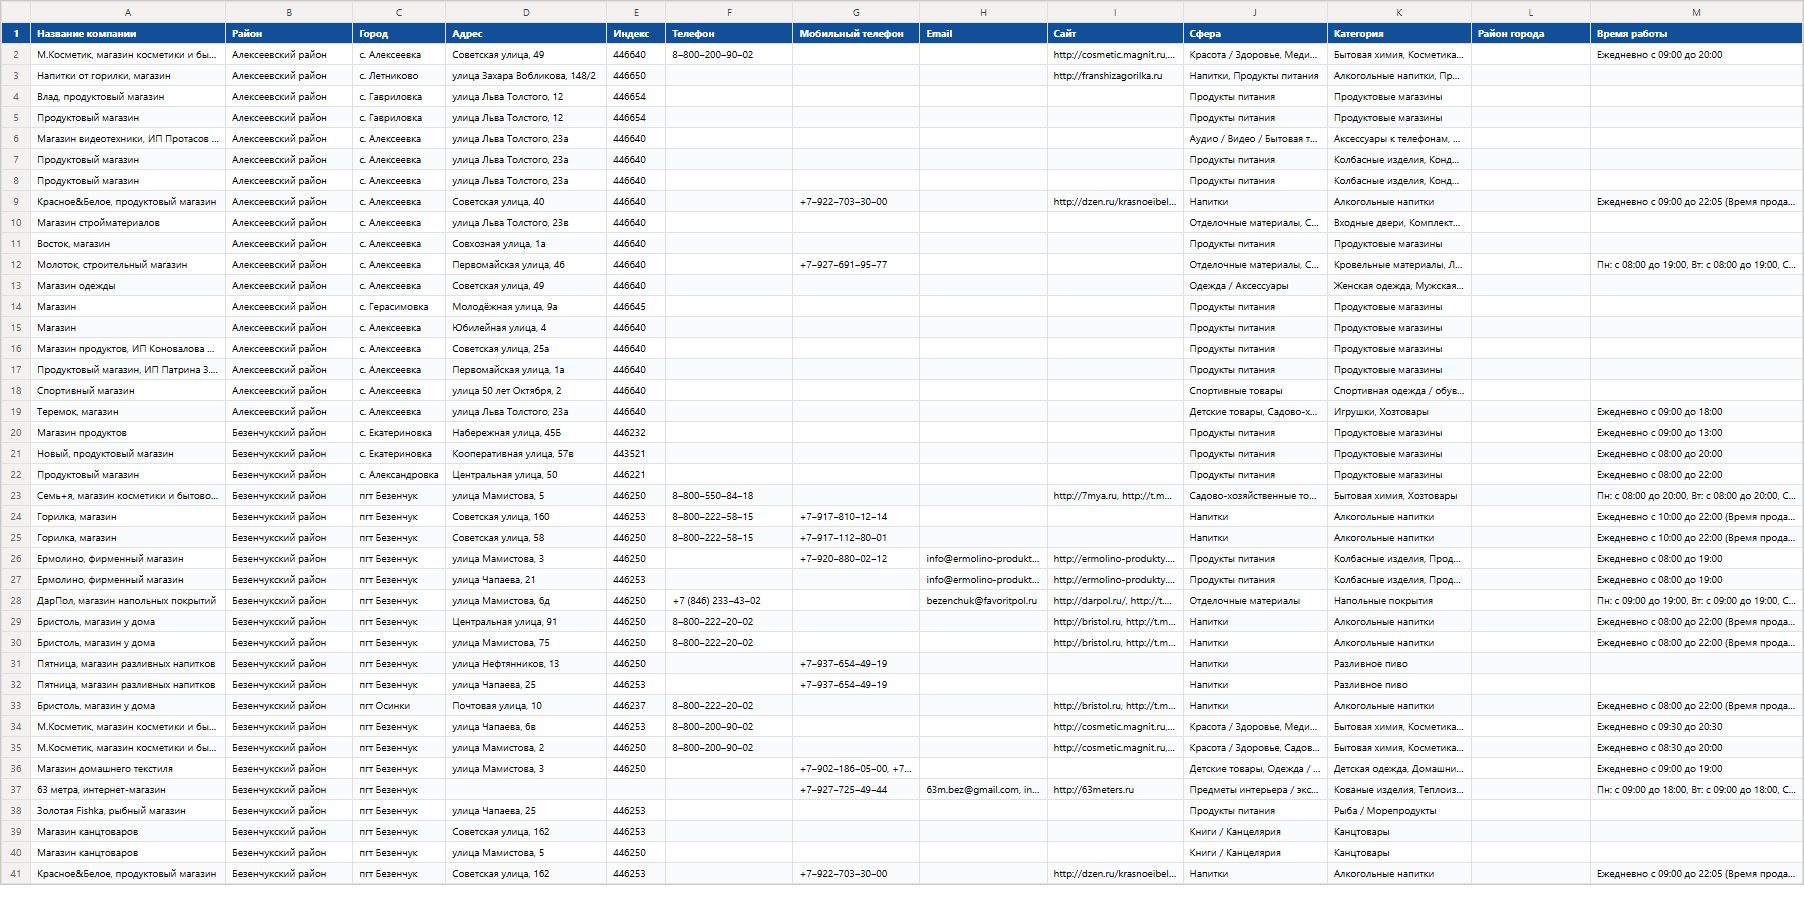Select cell 'Влад, продуктовый магазин'
This screenshot has height=902, width=1804.
click(128, 97)
